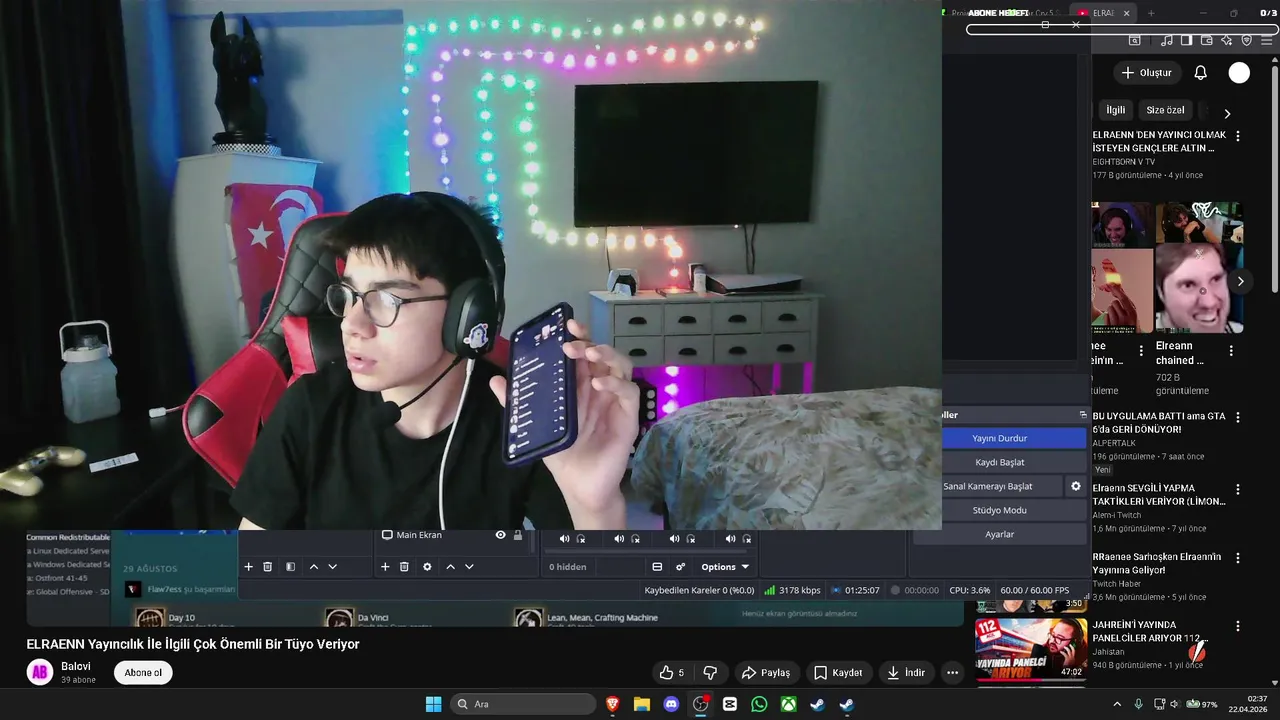Like the video with 5 likes

[672, 673]
